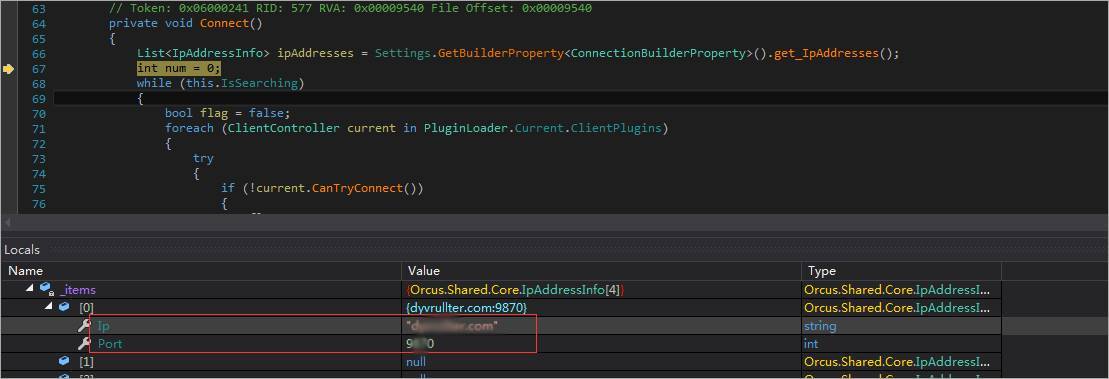1109x379 pixels.
Task: Select the Port property row name
Action: tap(110, 344)
